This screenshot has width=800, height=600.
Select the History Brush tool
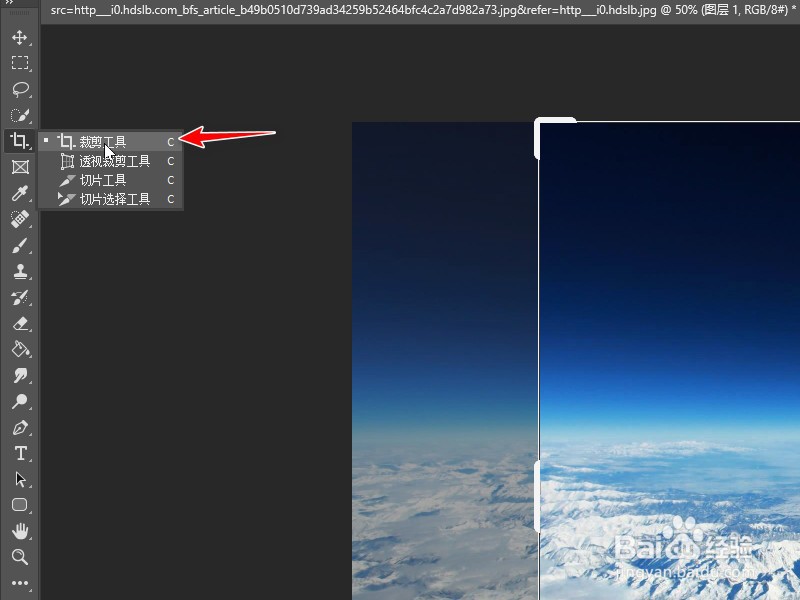(20, 297)
